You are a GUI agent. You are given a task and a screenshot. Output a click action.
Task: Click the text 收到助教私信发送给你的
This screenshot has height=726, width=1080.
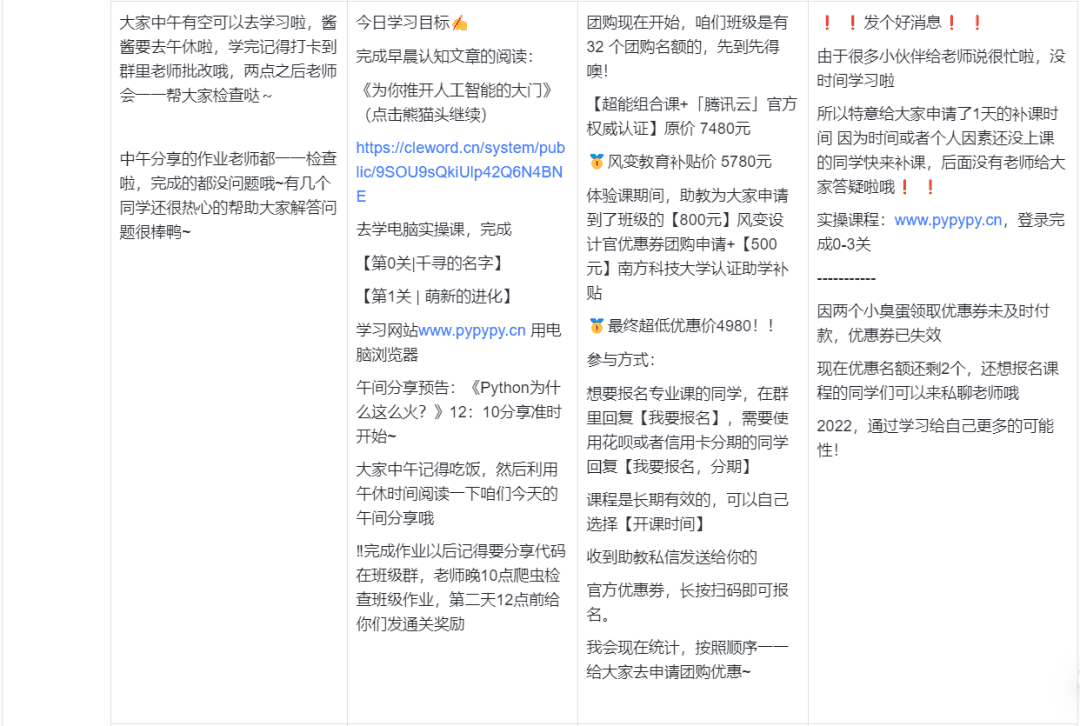click(x=672, y=557)
